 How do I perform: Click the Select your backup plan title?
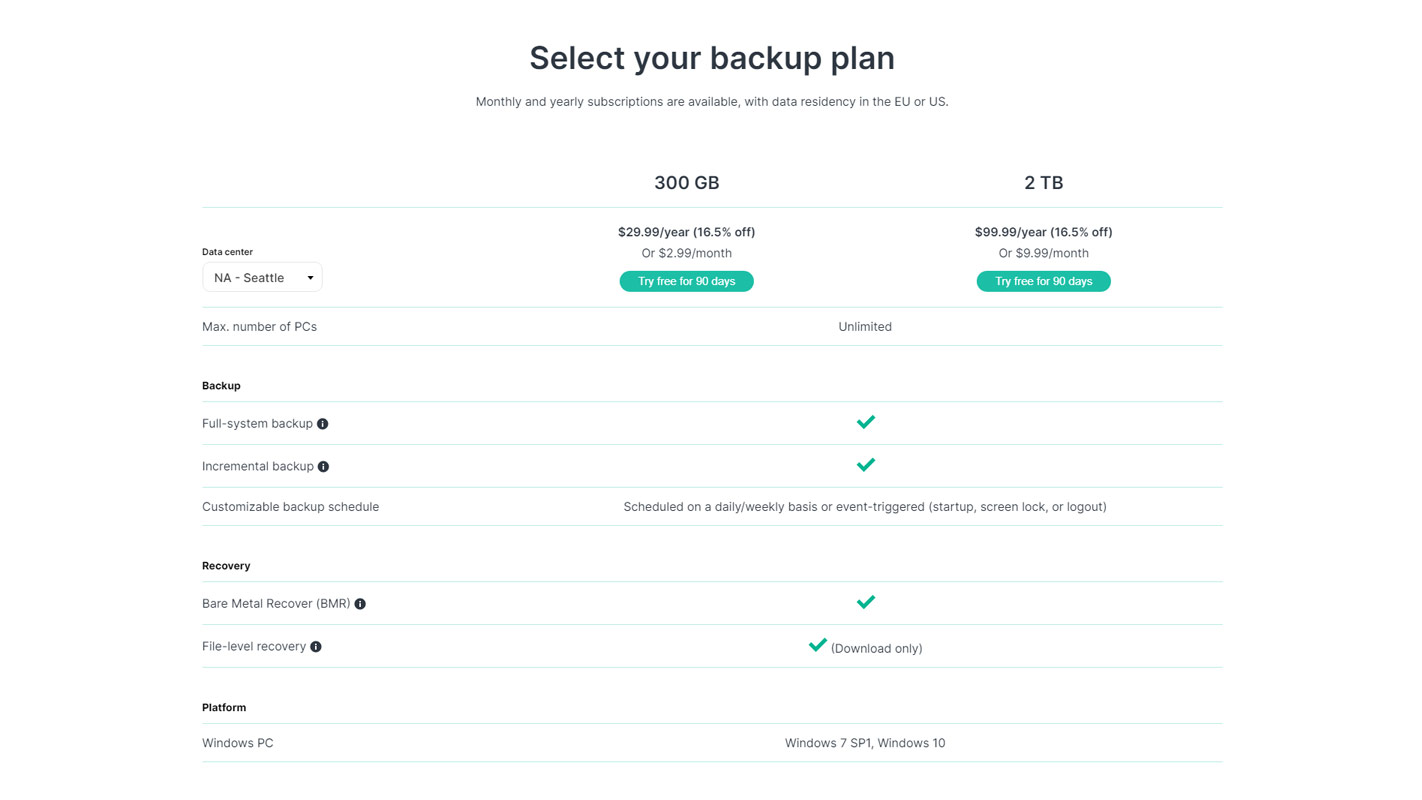pos(711,58)
